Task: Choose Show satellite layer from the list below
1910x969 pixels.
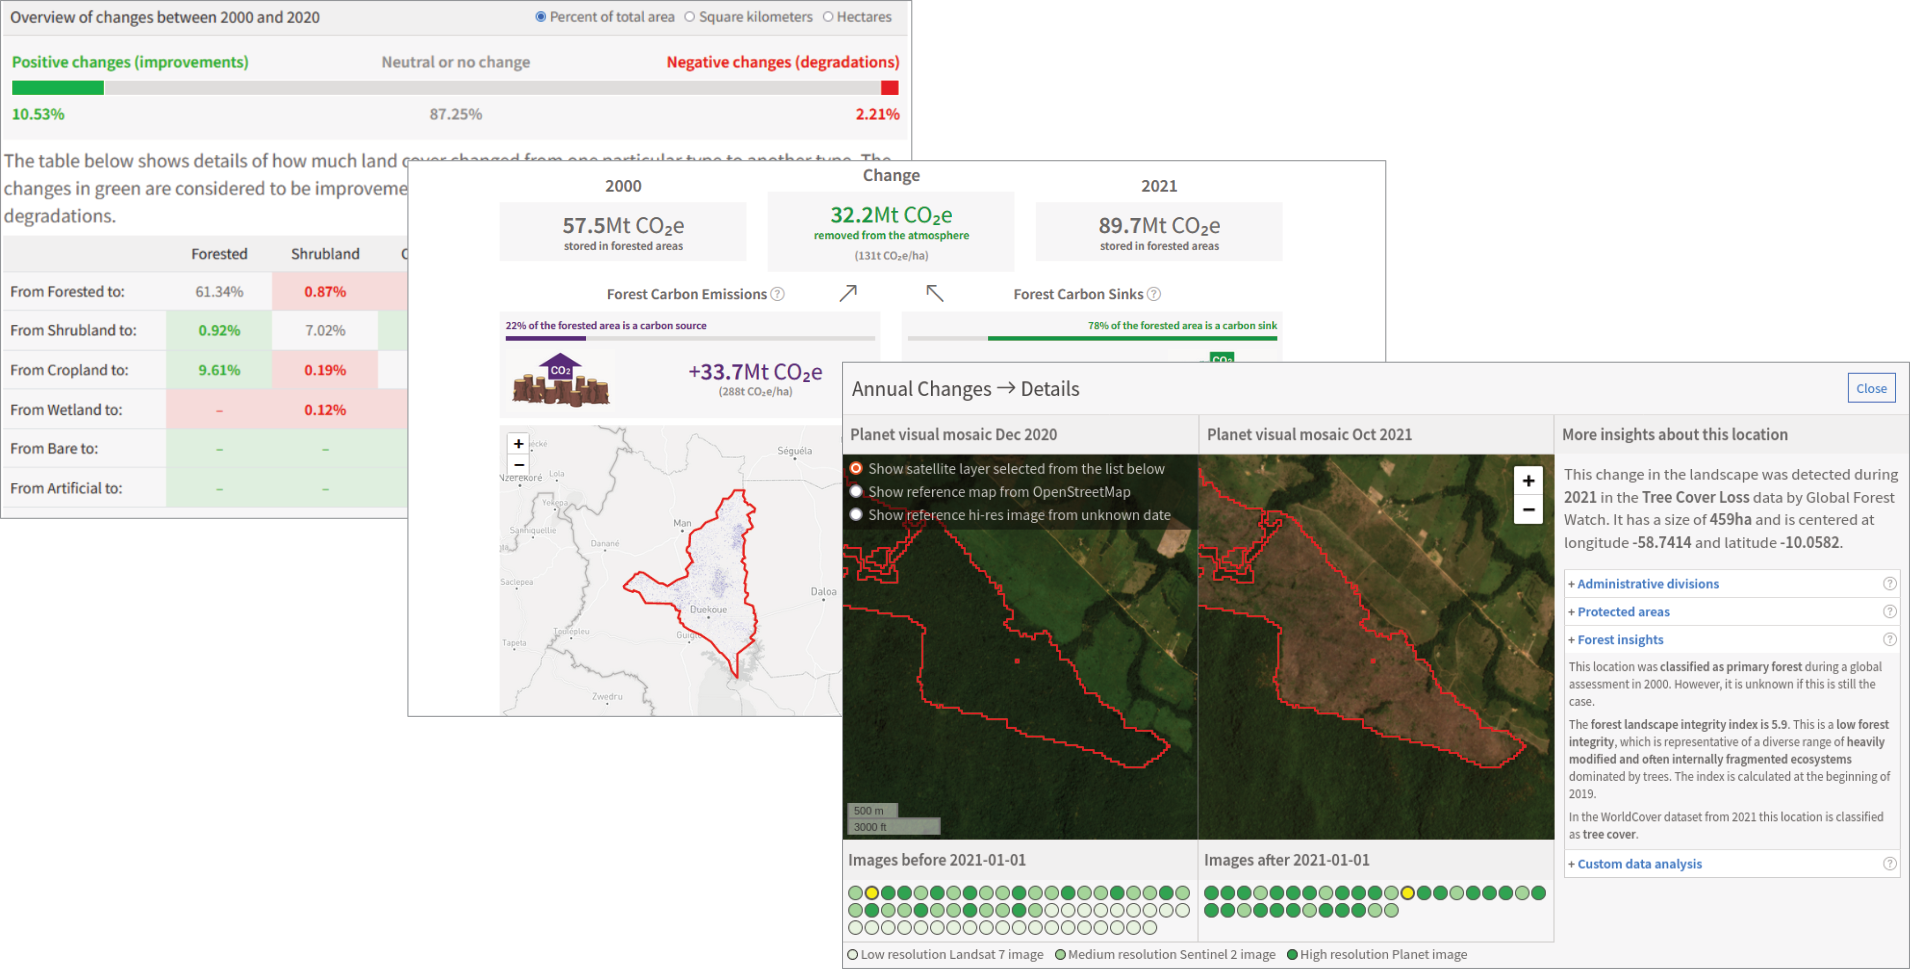Action: [x=856, y=468]
